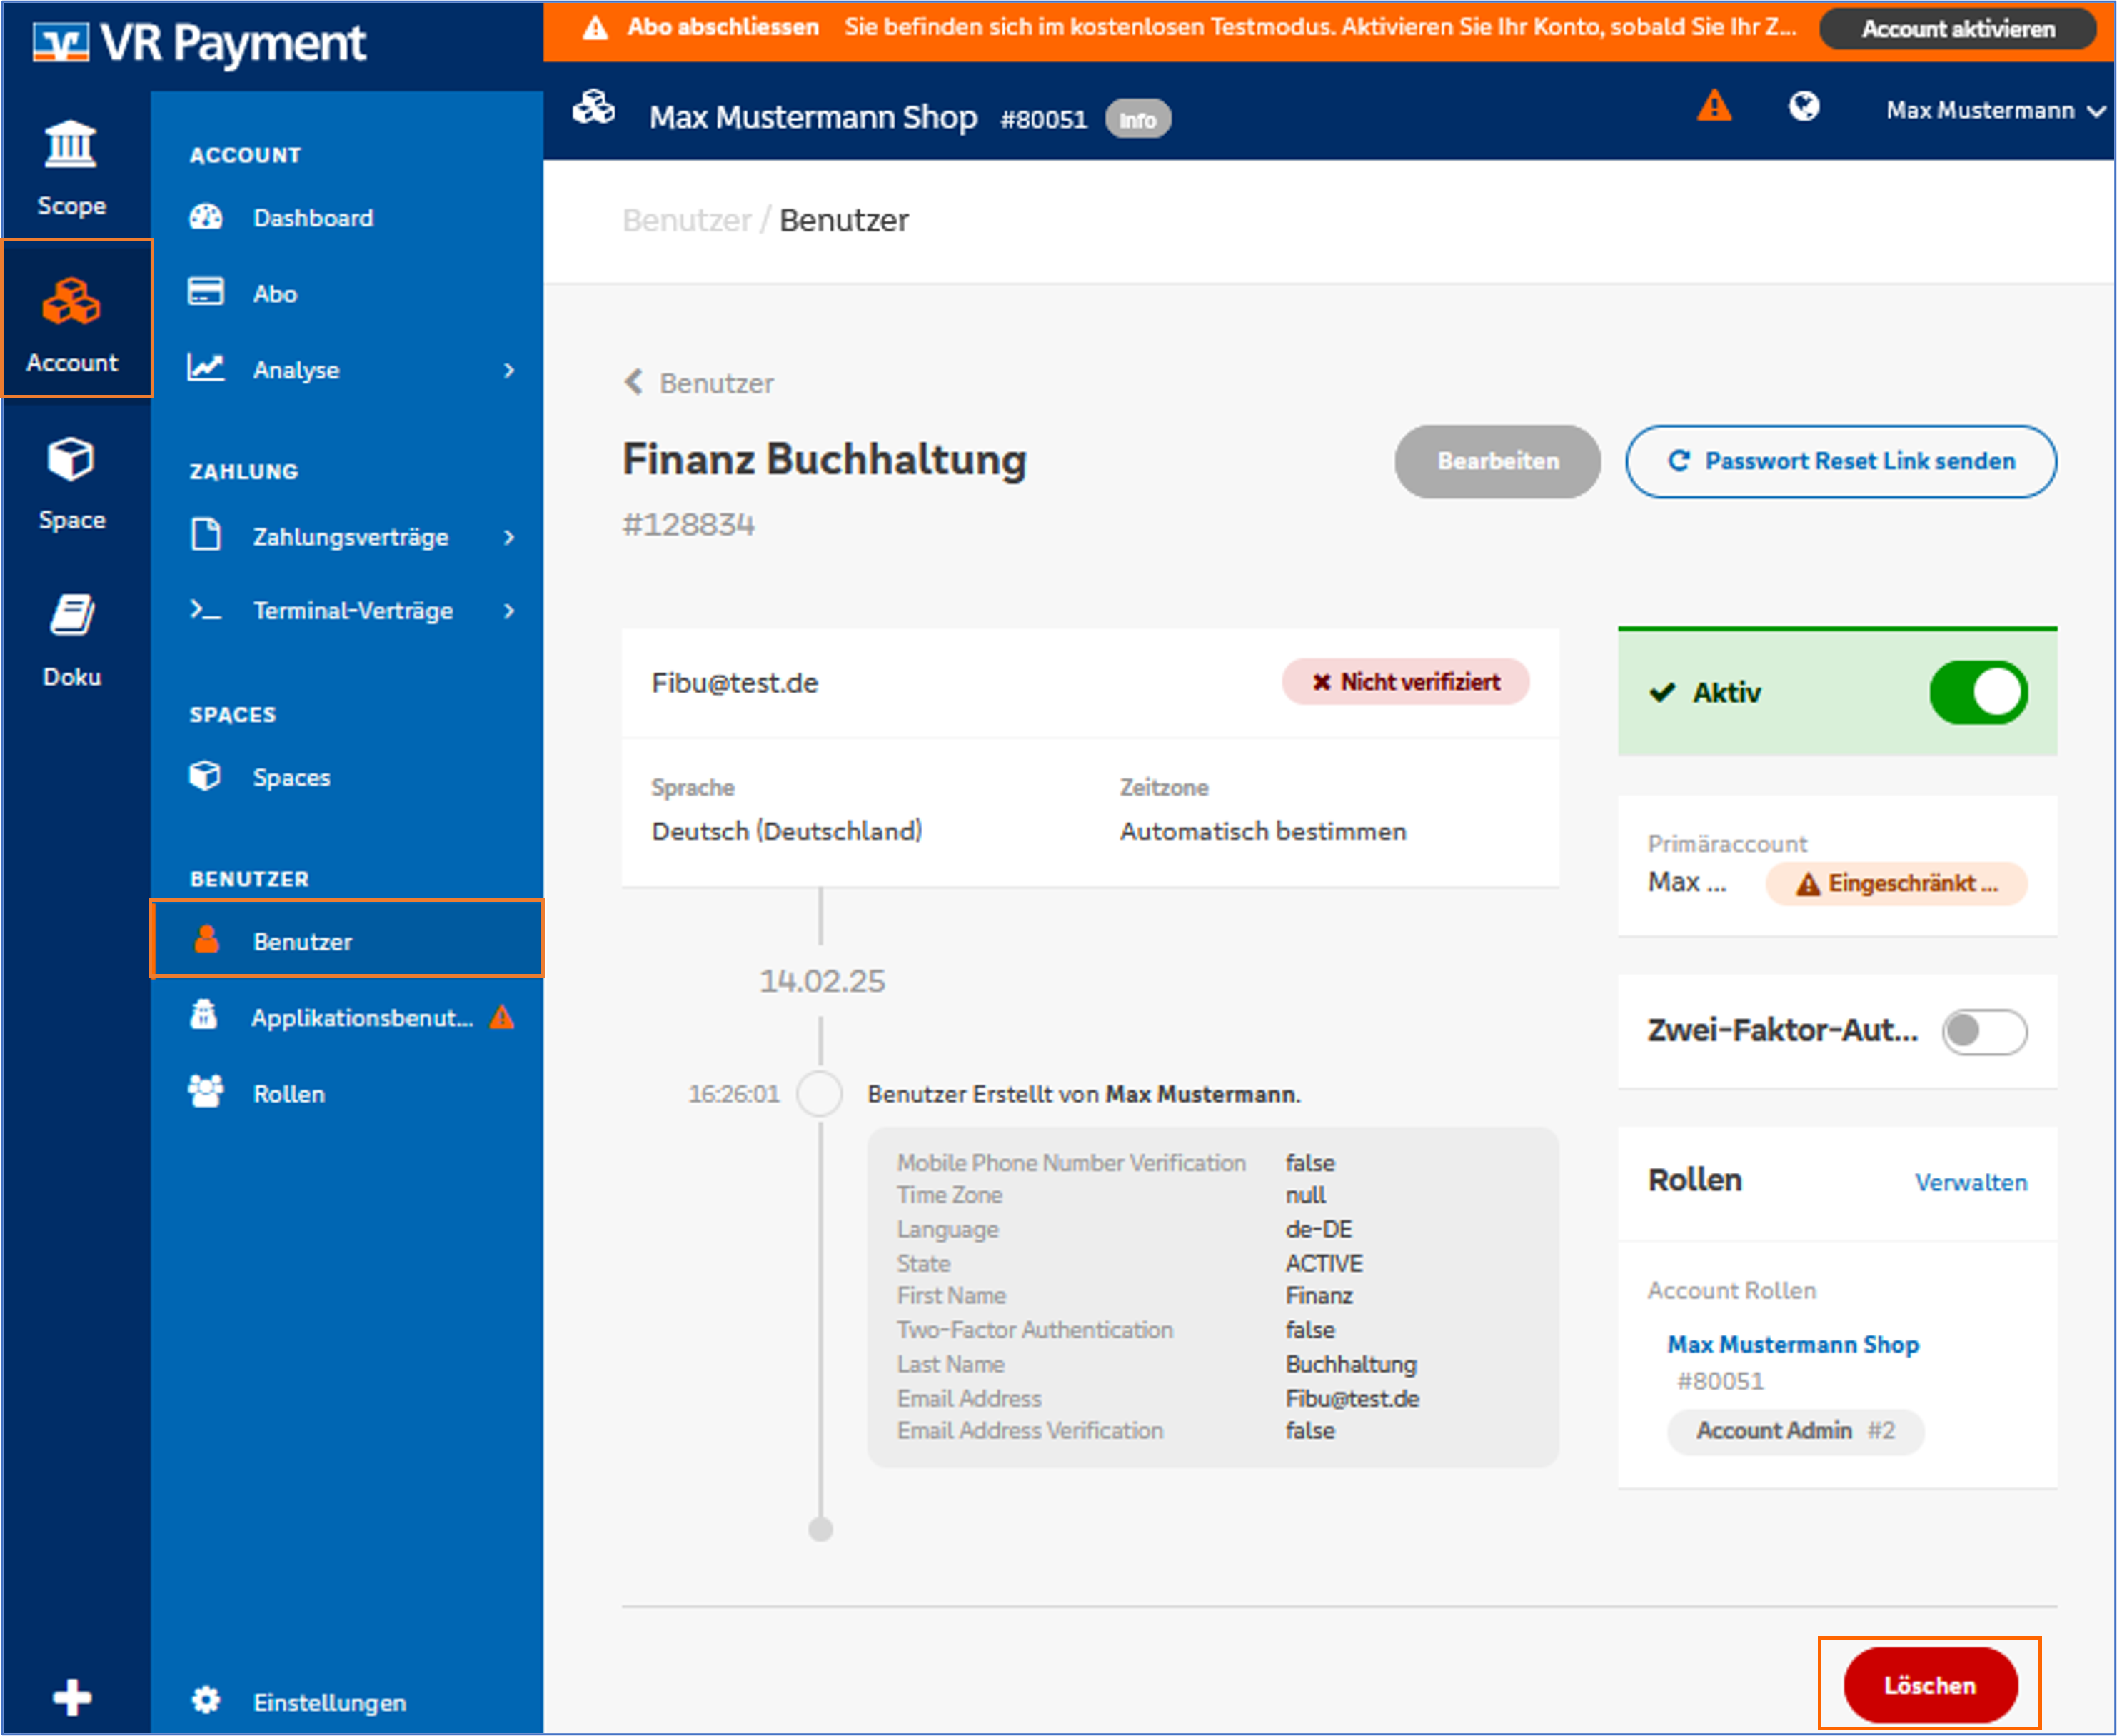Click the Fibu@test.de email address
Image resolution: width=2117 pixels, height=1736 pixels.
(x=735, y=683)
